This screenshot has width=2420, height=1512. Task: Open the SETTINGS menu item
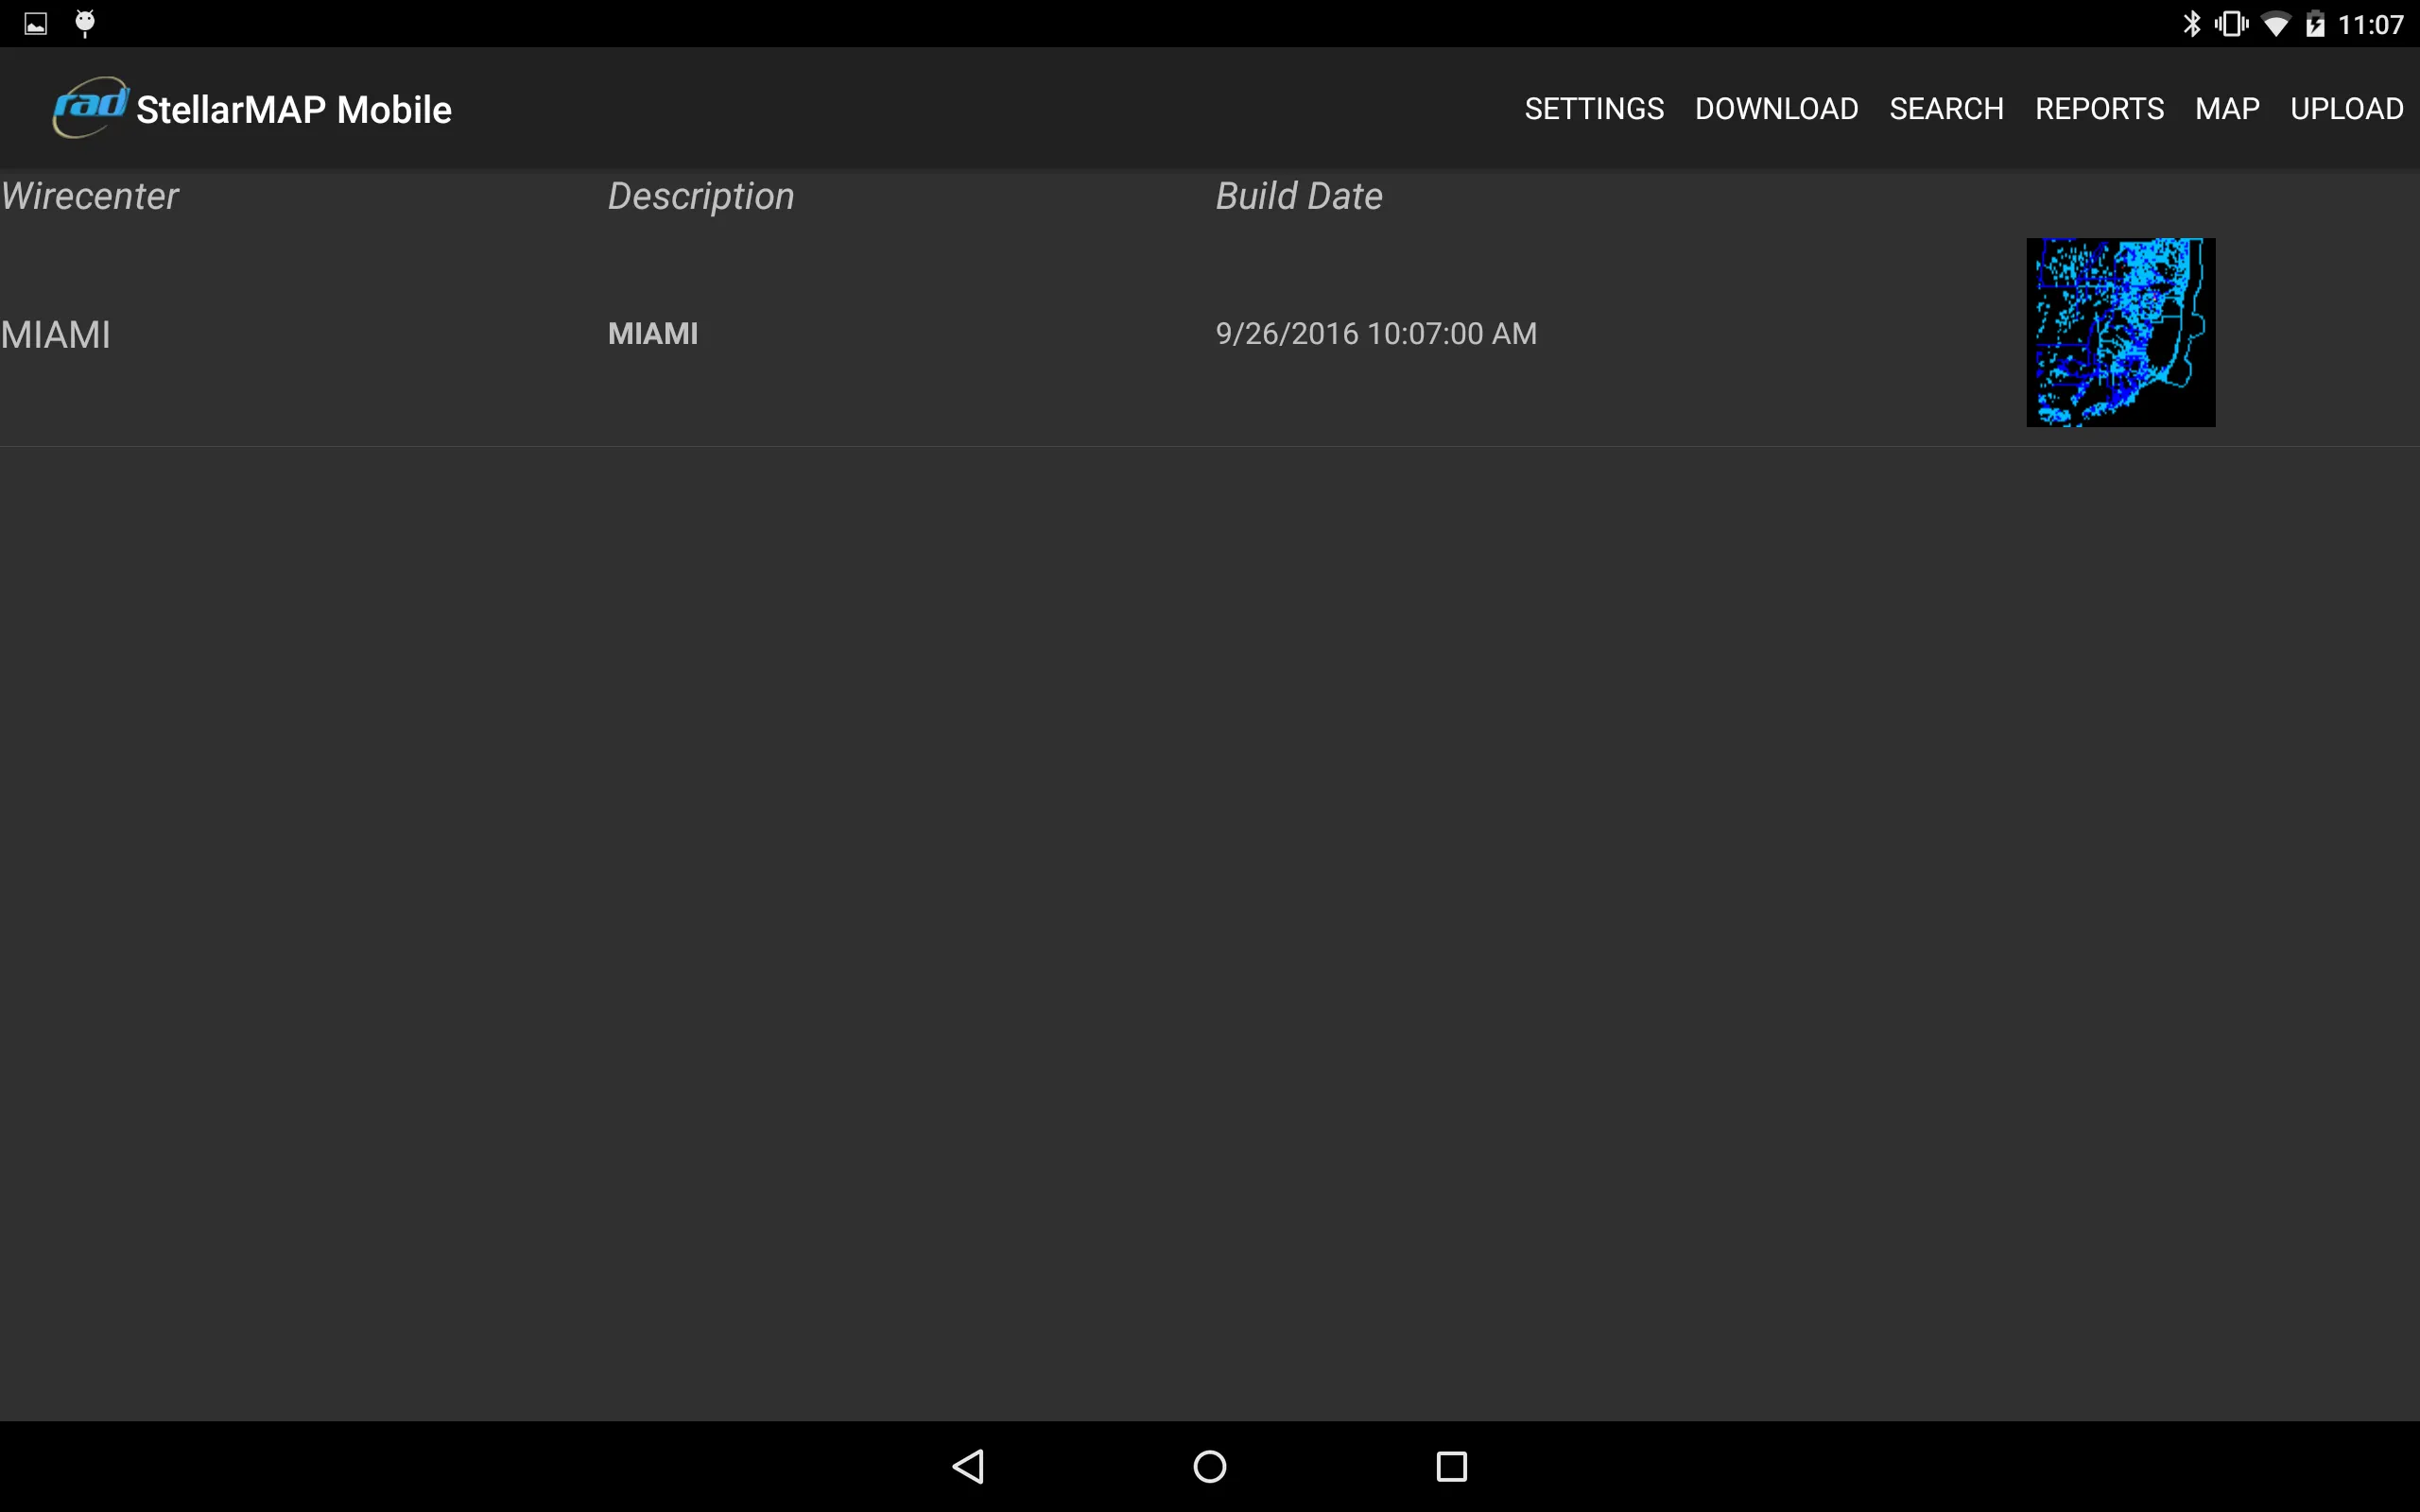(x=1594, y=108)
